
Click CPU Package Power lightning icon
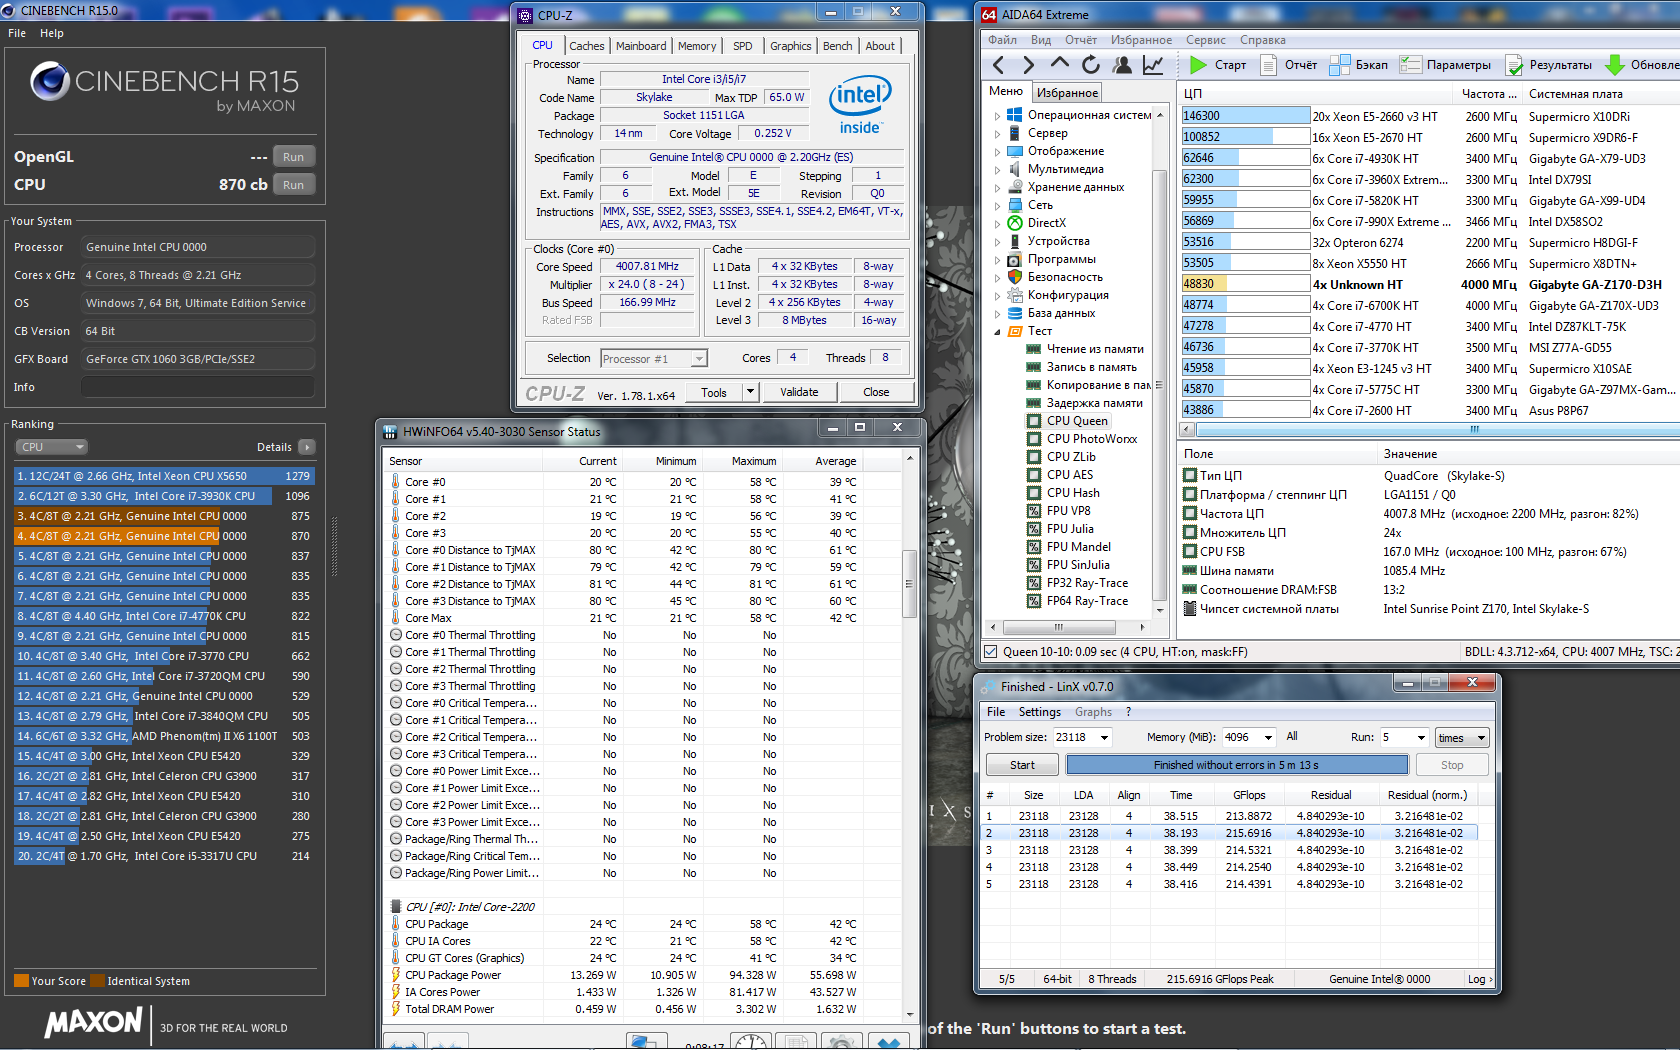pyautogui.click(x=396, y=975)
